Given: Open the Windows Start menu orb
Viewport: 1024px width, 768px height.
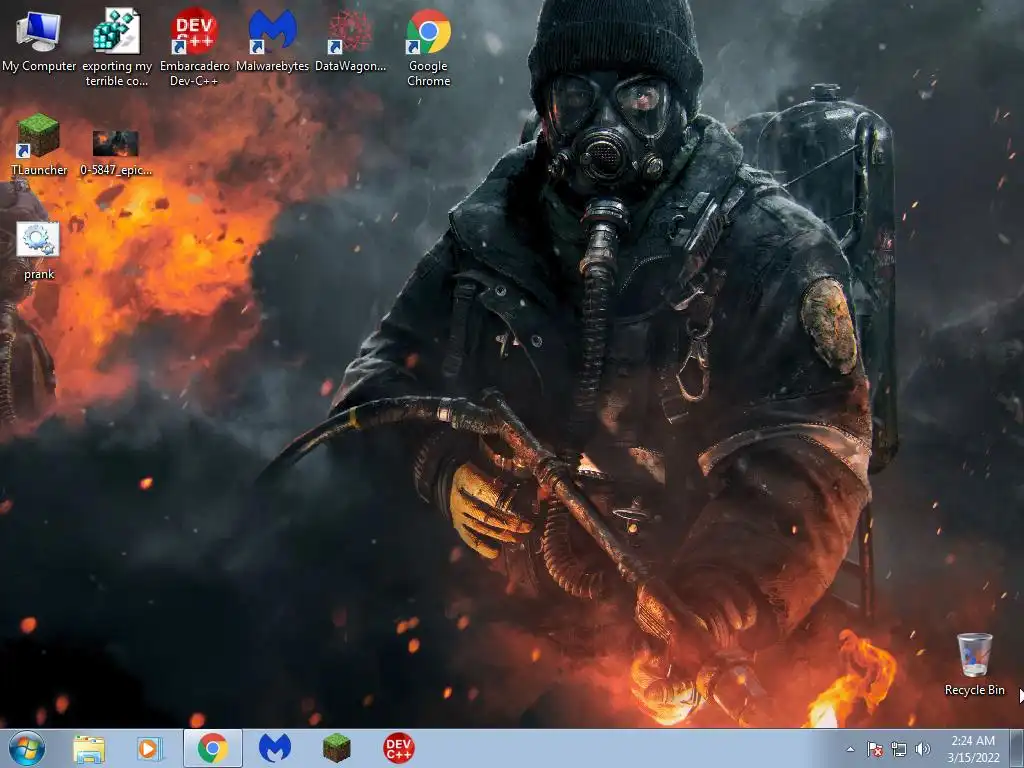Looking at the screenshot, I should (x=27, y=748).
